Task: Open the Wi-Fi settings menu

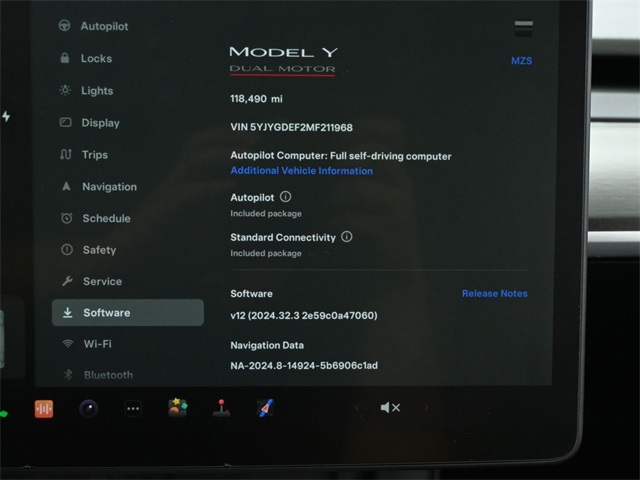Action: [87, 344]
